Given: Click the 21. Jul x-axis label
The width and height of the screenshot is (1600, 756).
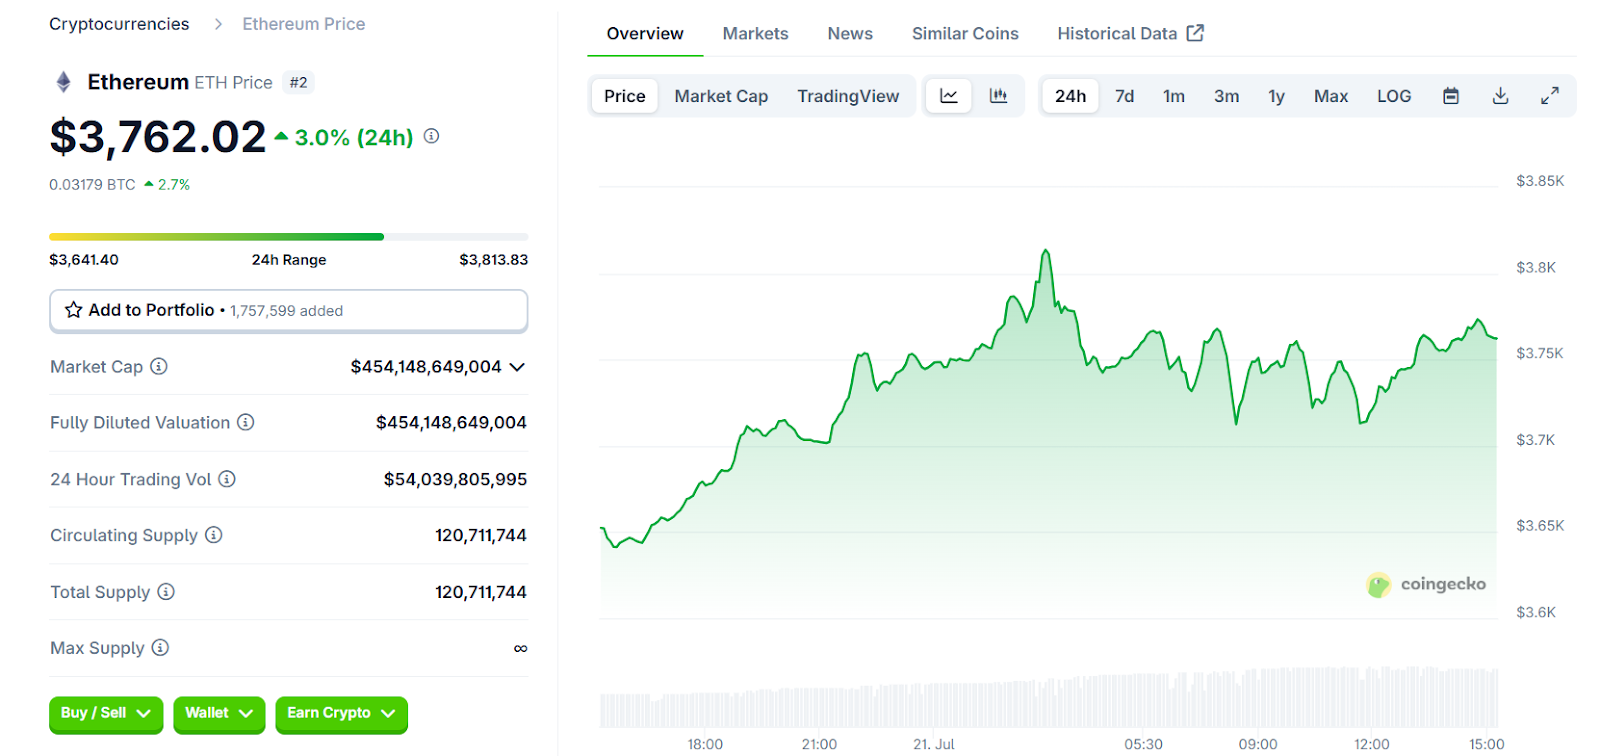Looking at the screenshot, I should click(934, 744).
